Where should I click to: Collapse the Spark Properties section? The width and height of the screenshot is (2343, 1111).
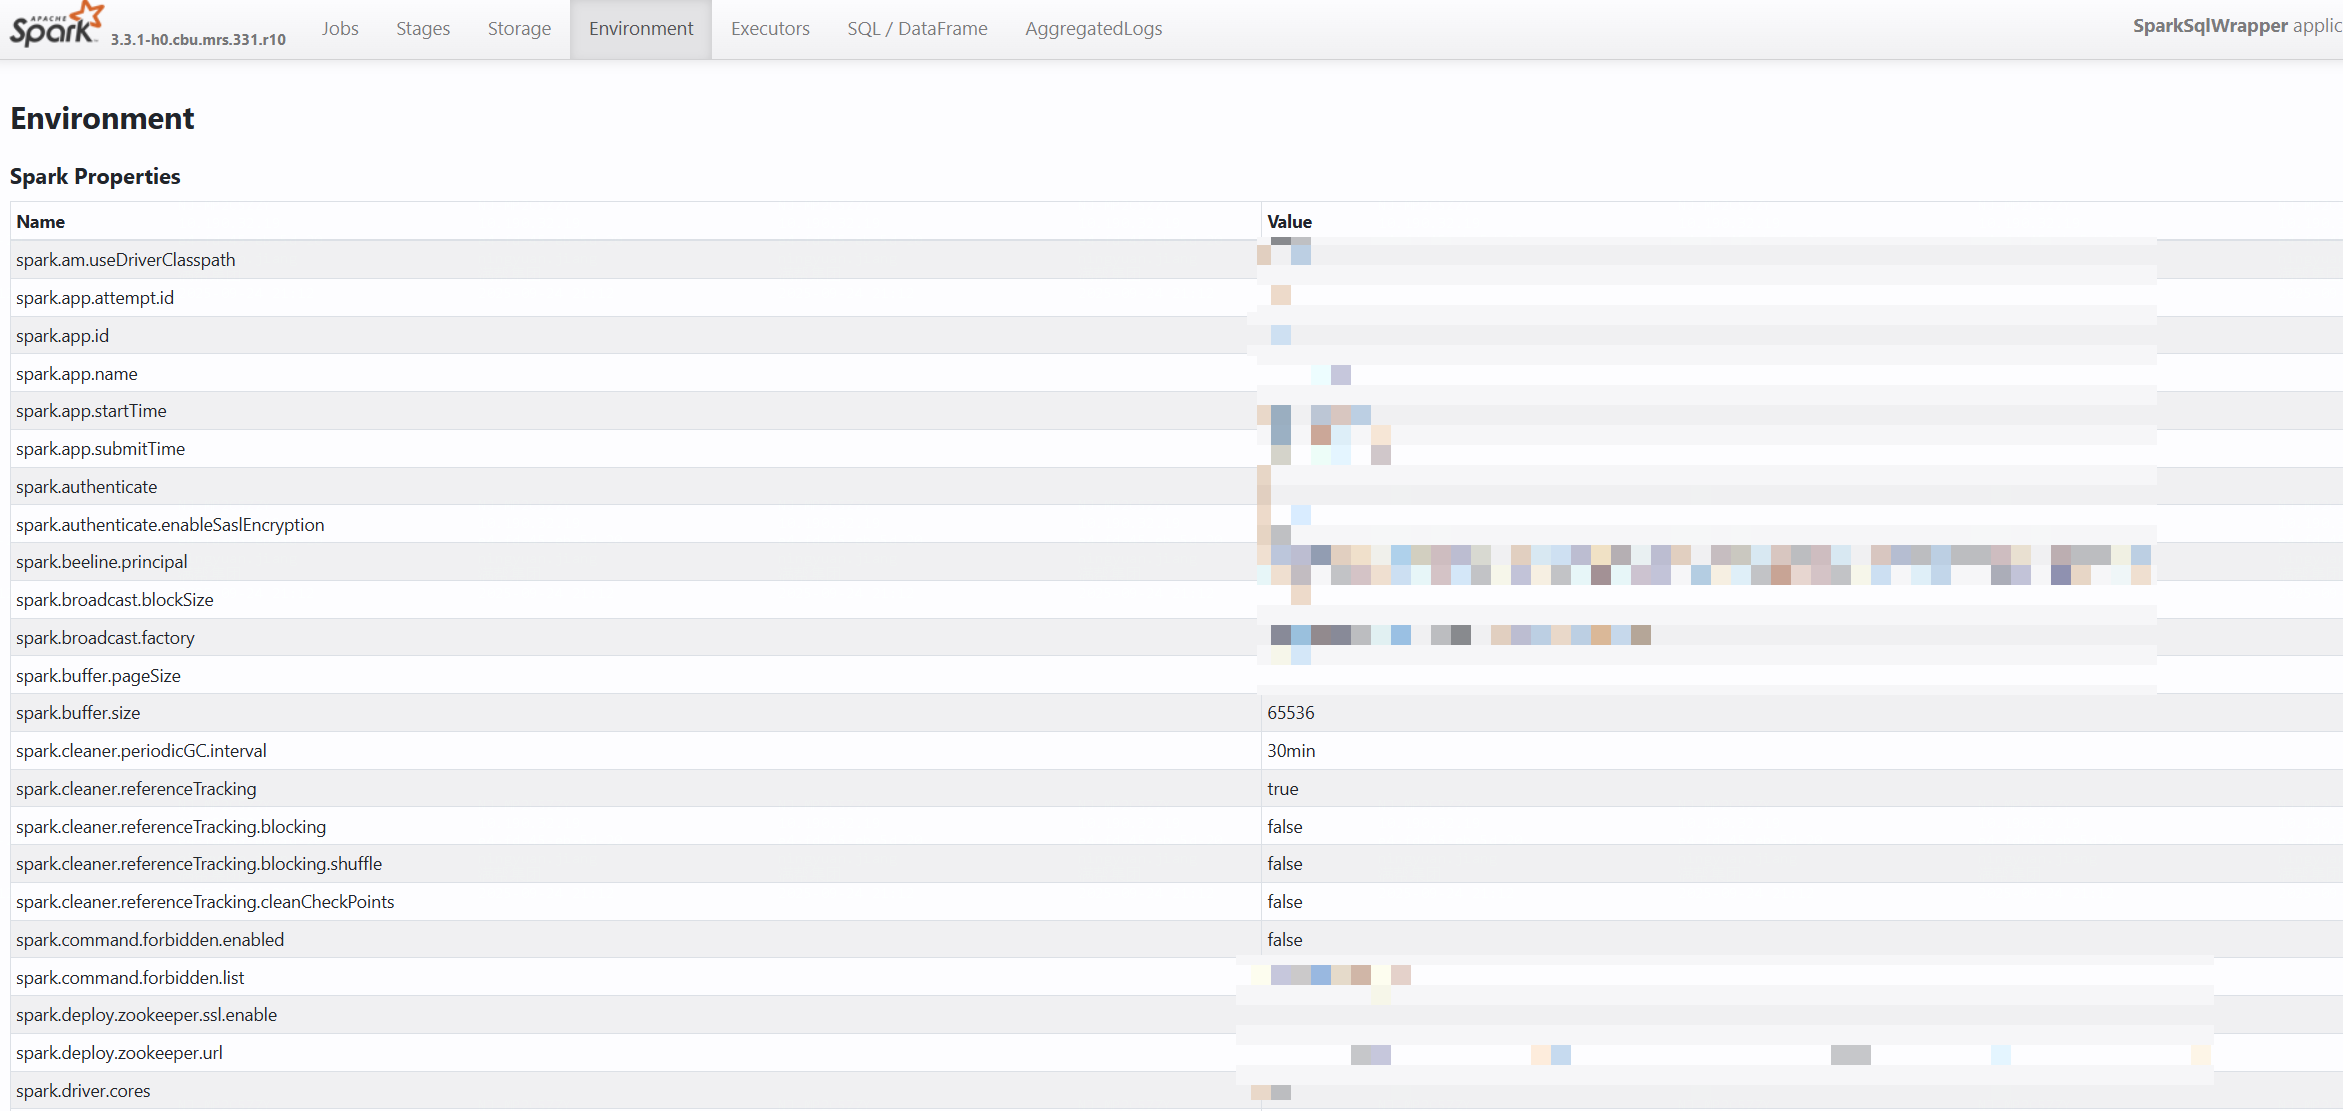[95, 177]
